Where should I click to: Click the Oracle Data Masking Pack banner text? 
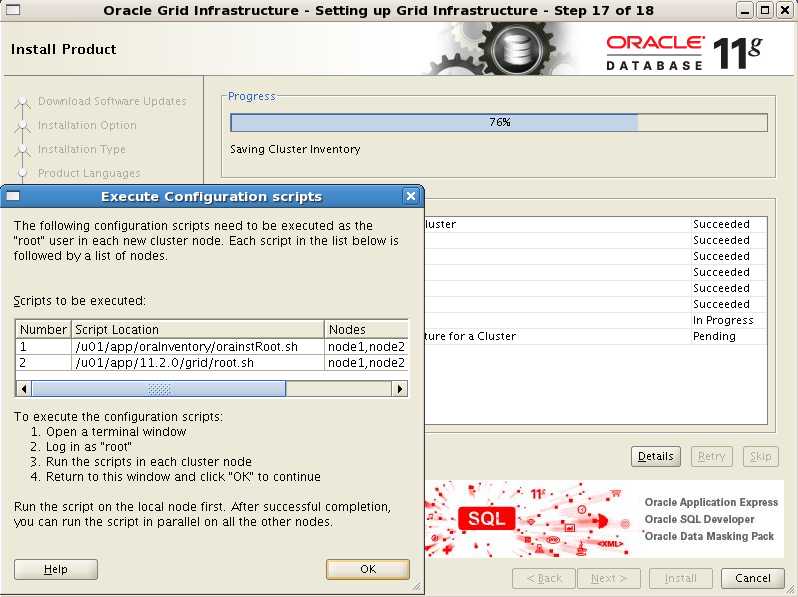coord(709,536)
